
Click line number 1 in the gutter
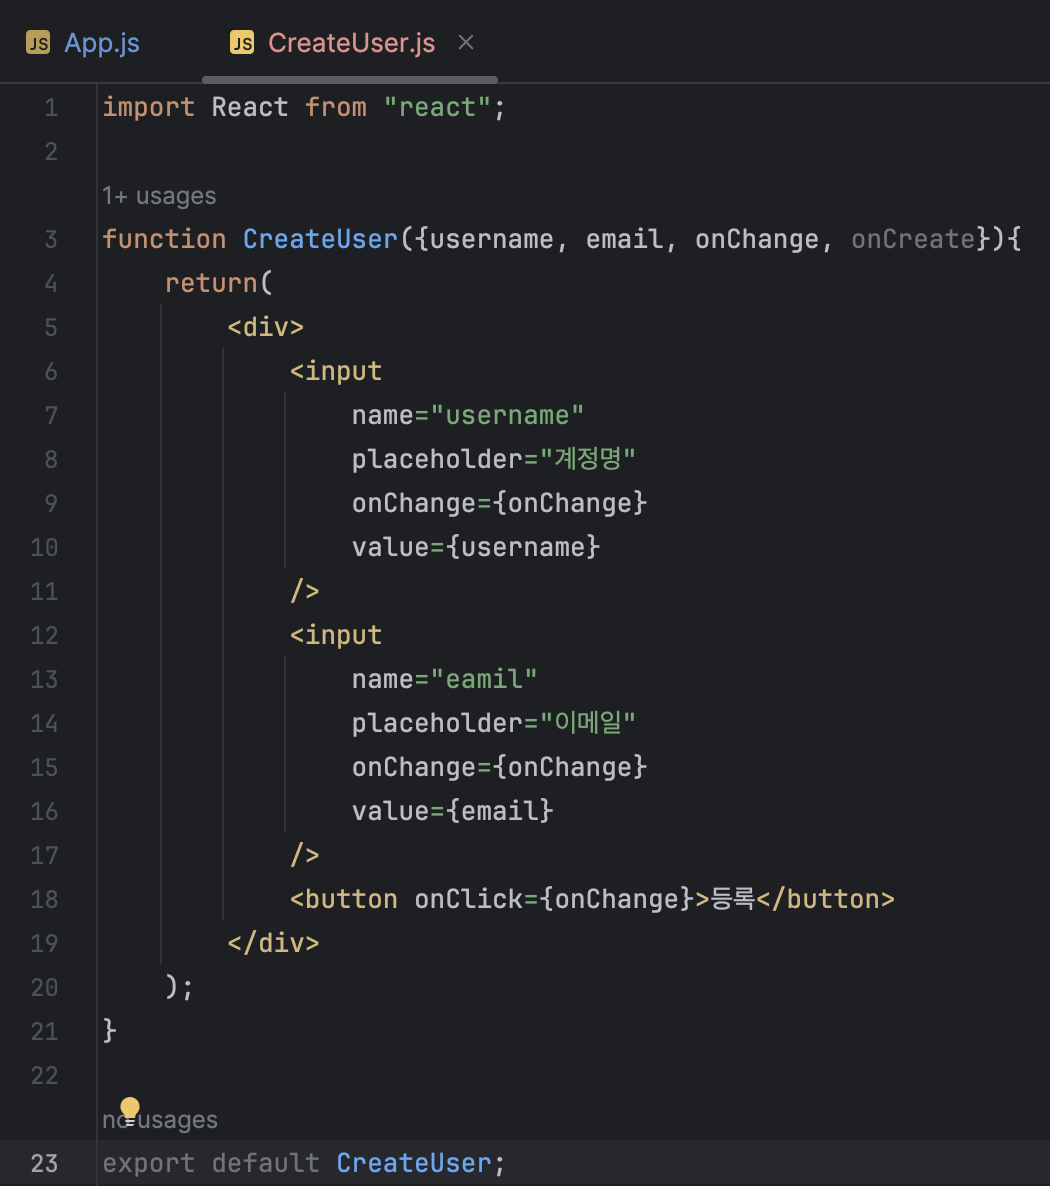click(51, 107)
